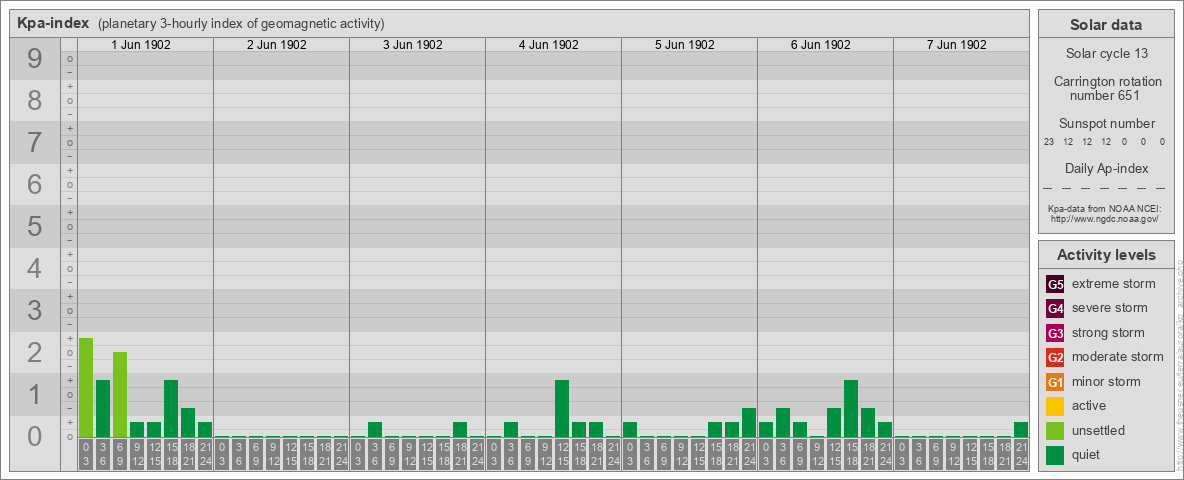The height and width of the screenshot is (480, 1184).
Task: Click the 5 Jun 0-3h bar
Action: click(x=630, y=429)
